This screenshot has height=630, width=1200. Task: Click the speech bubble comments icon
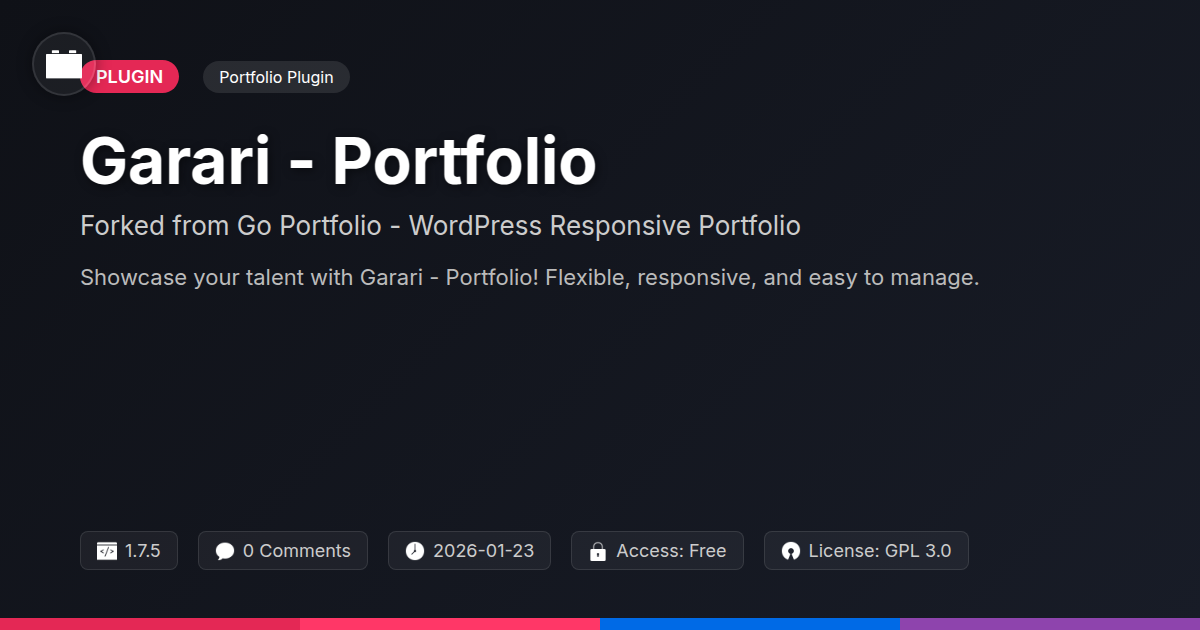click(225, 551)
